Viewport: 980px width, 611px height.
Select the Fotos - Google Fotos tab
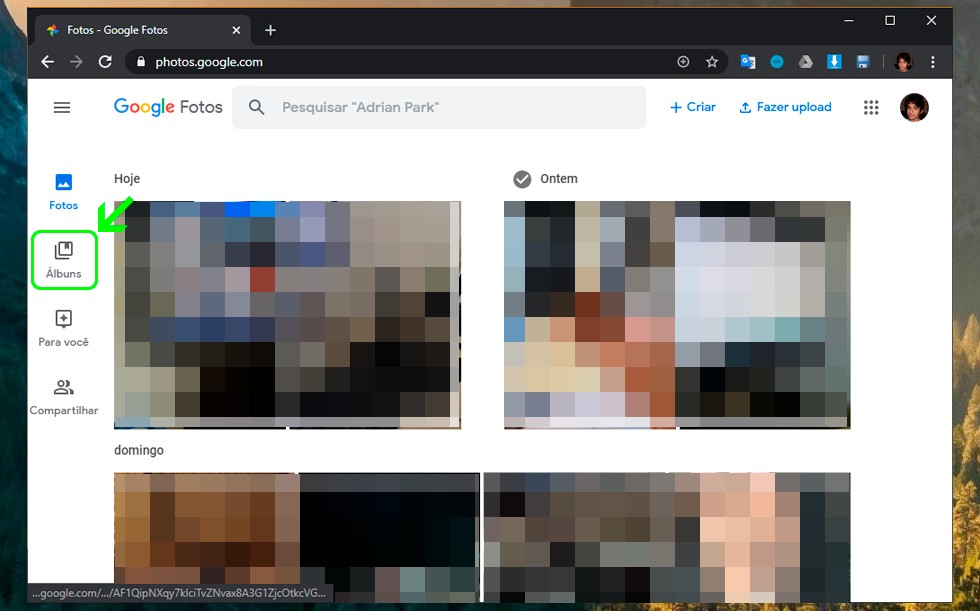coord(142,30)
